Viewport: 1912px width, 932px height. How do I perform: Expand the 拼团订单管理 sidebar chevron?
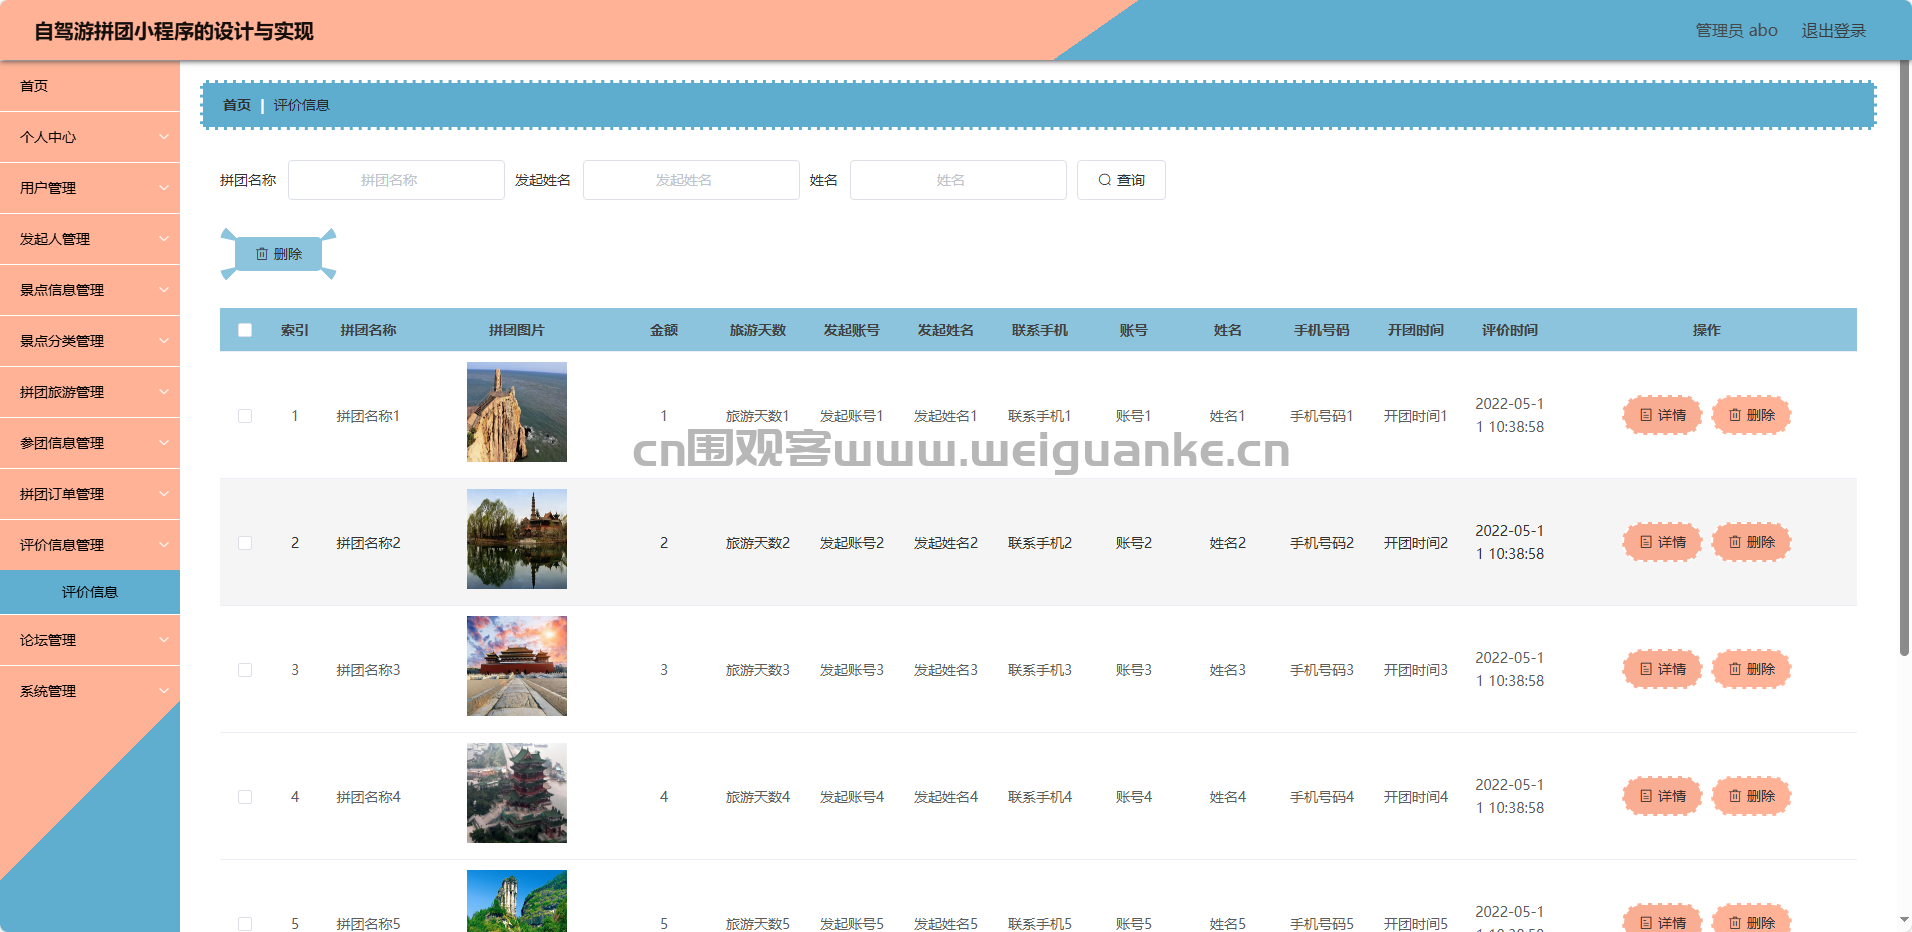click(164, 494)
